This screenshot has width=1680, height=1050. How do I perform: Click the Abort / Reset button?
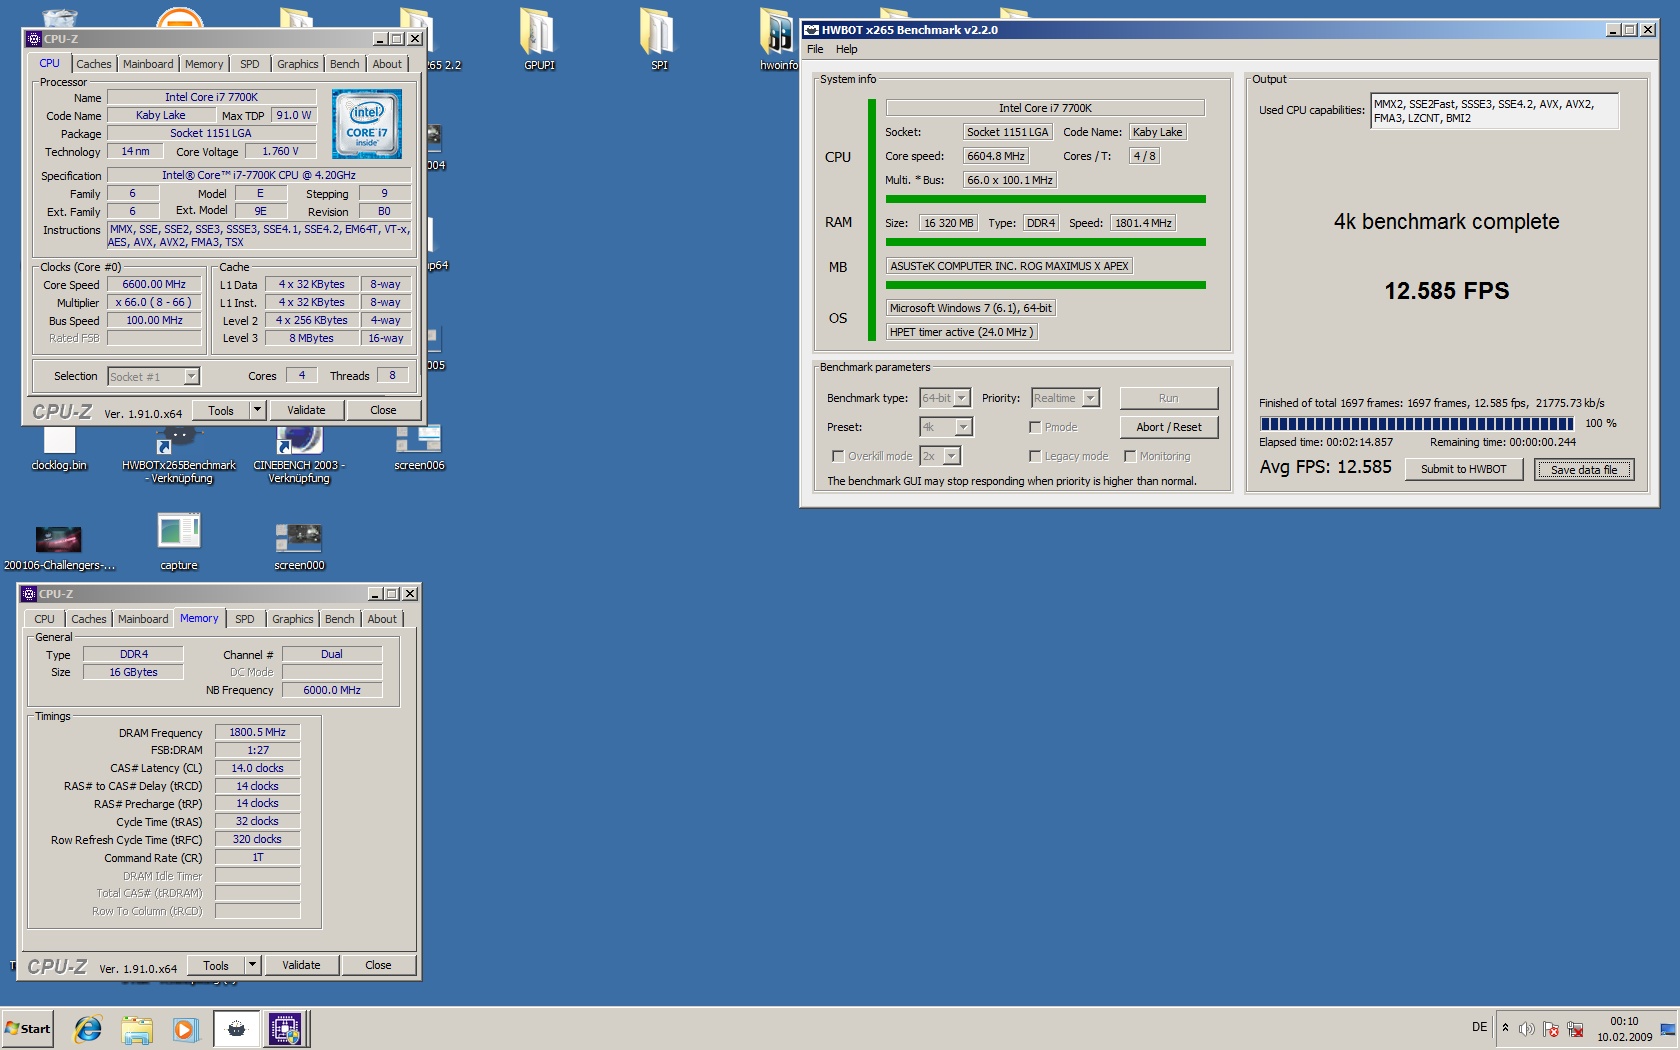pos(1168,427)
